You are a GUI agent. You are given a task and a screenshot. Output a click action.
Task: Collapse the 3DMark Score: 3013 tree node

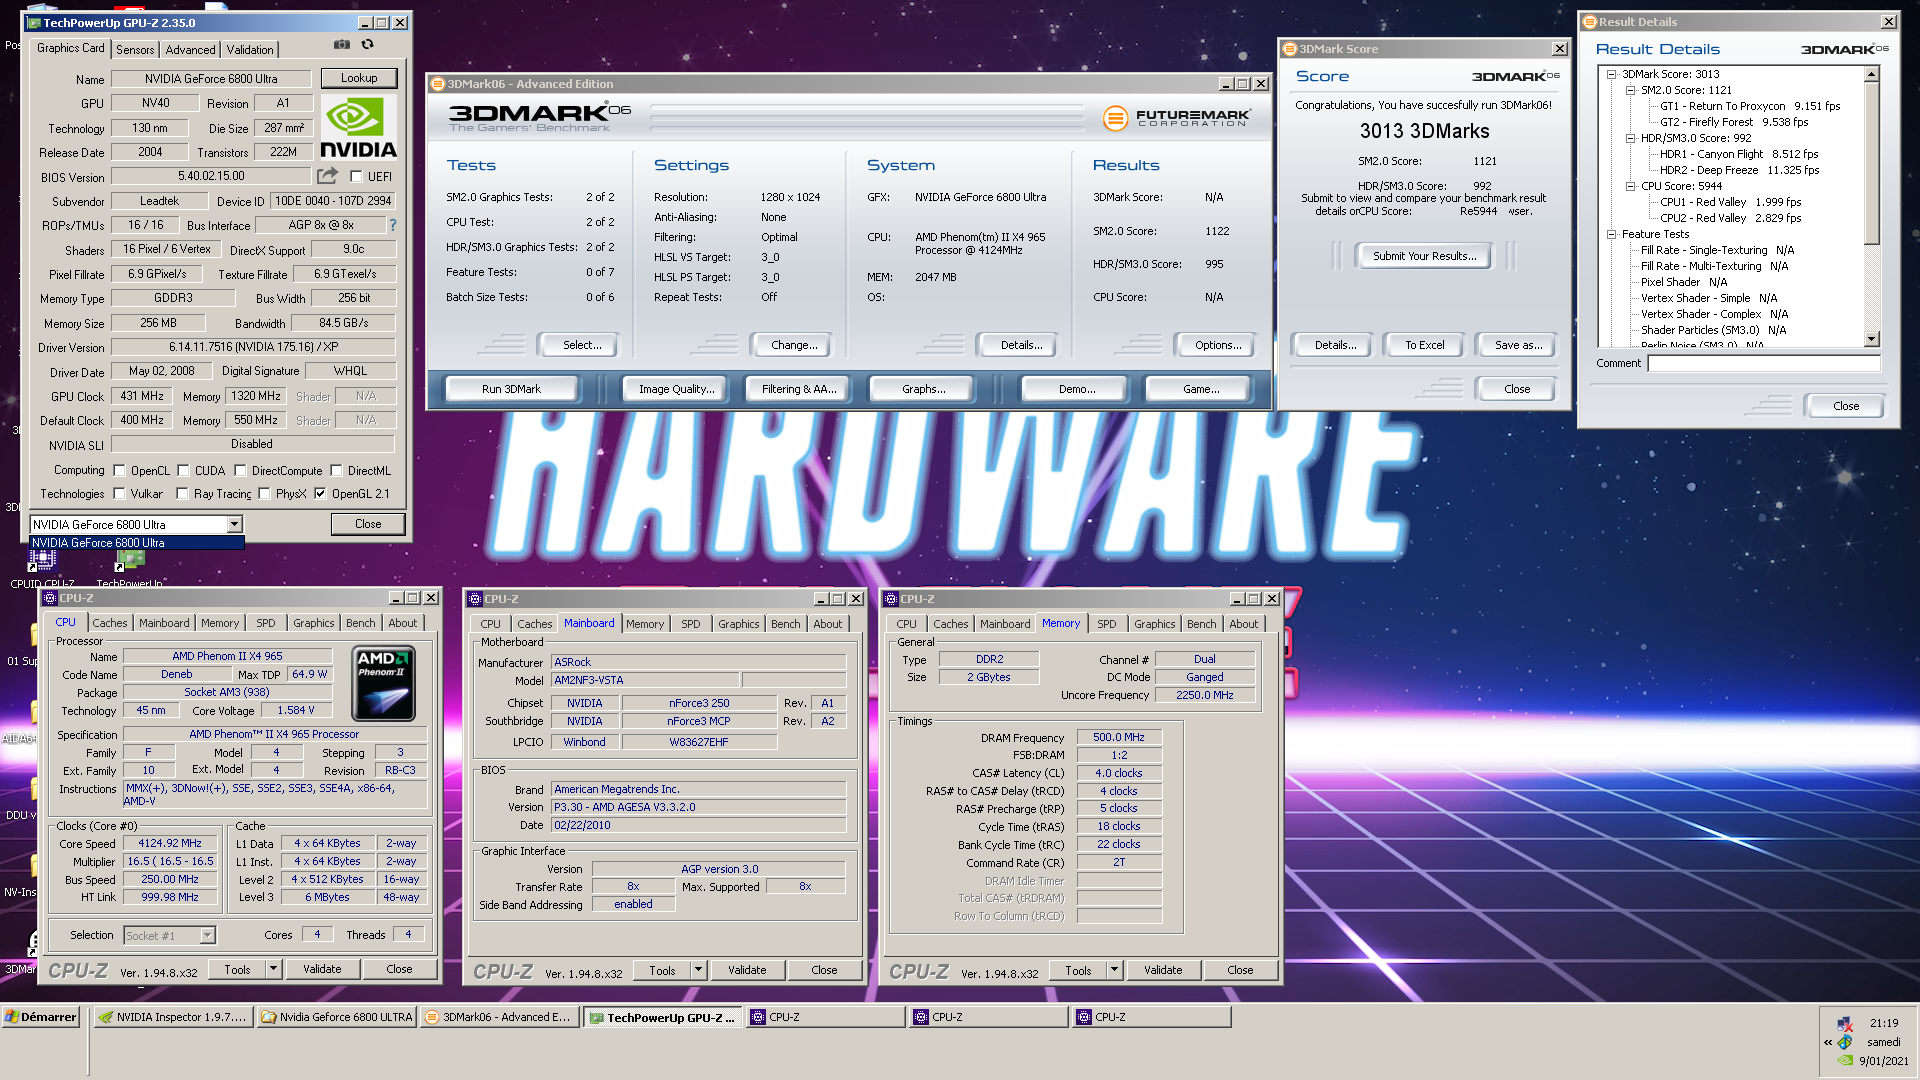[1611, 74]
